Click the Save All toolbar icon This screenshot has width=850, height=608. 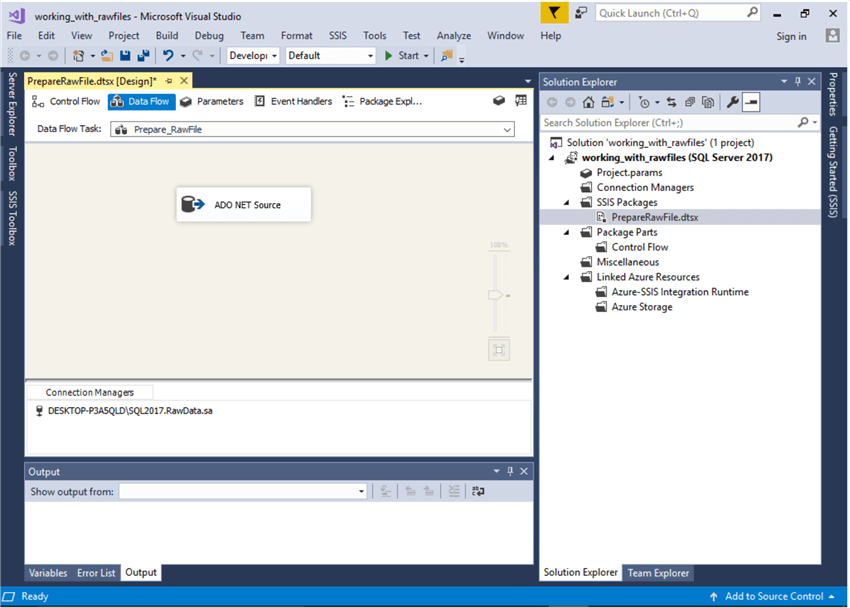(x=144, y=55)
